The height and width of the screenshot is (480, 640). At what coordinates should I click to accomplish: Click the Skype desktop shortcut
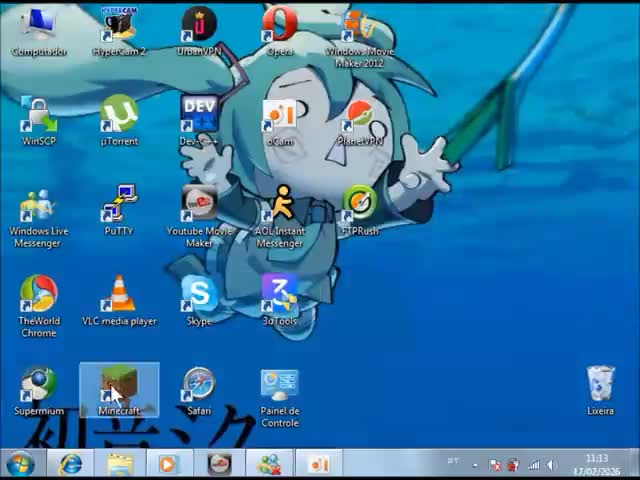click(x=199, y=296)
